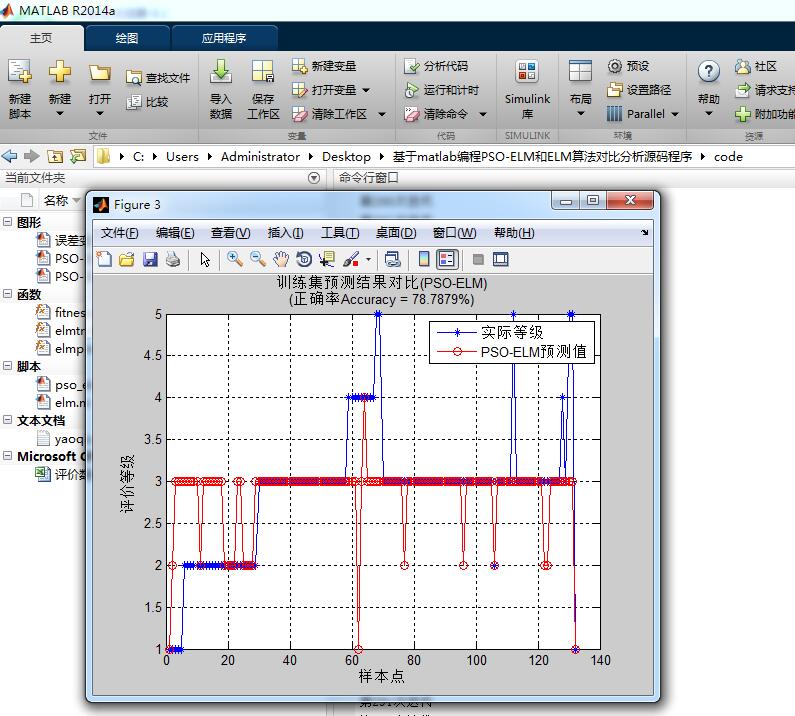Click the Link Plot icon
Screen dimensions: 795x716
(392, 259)
